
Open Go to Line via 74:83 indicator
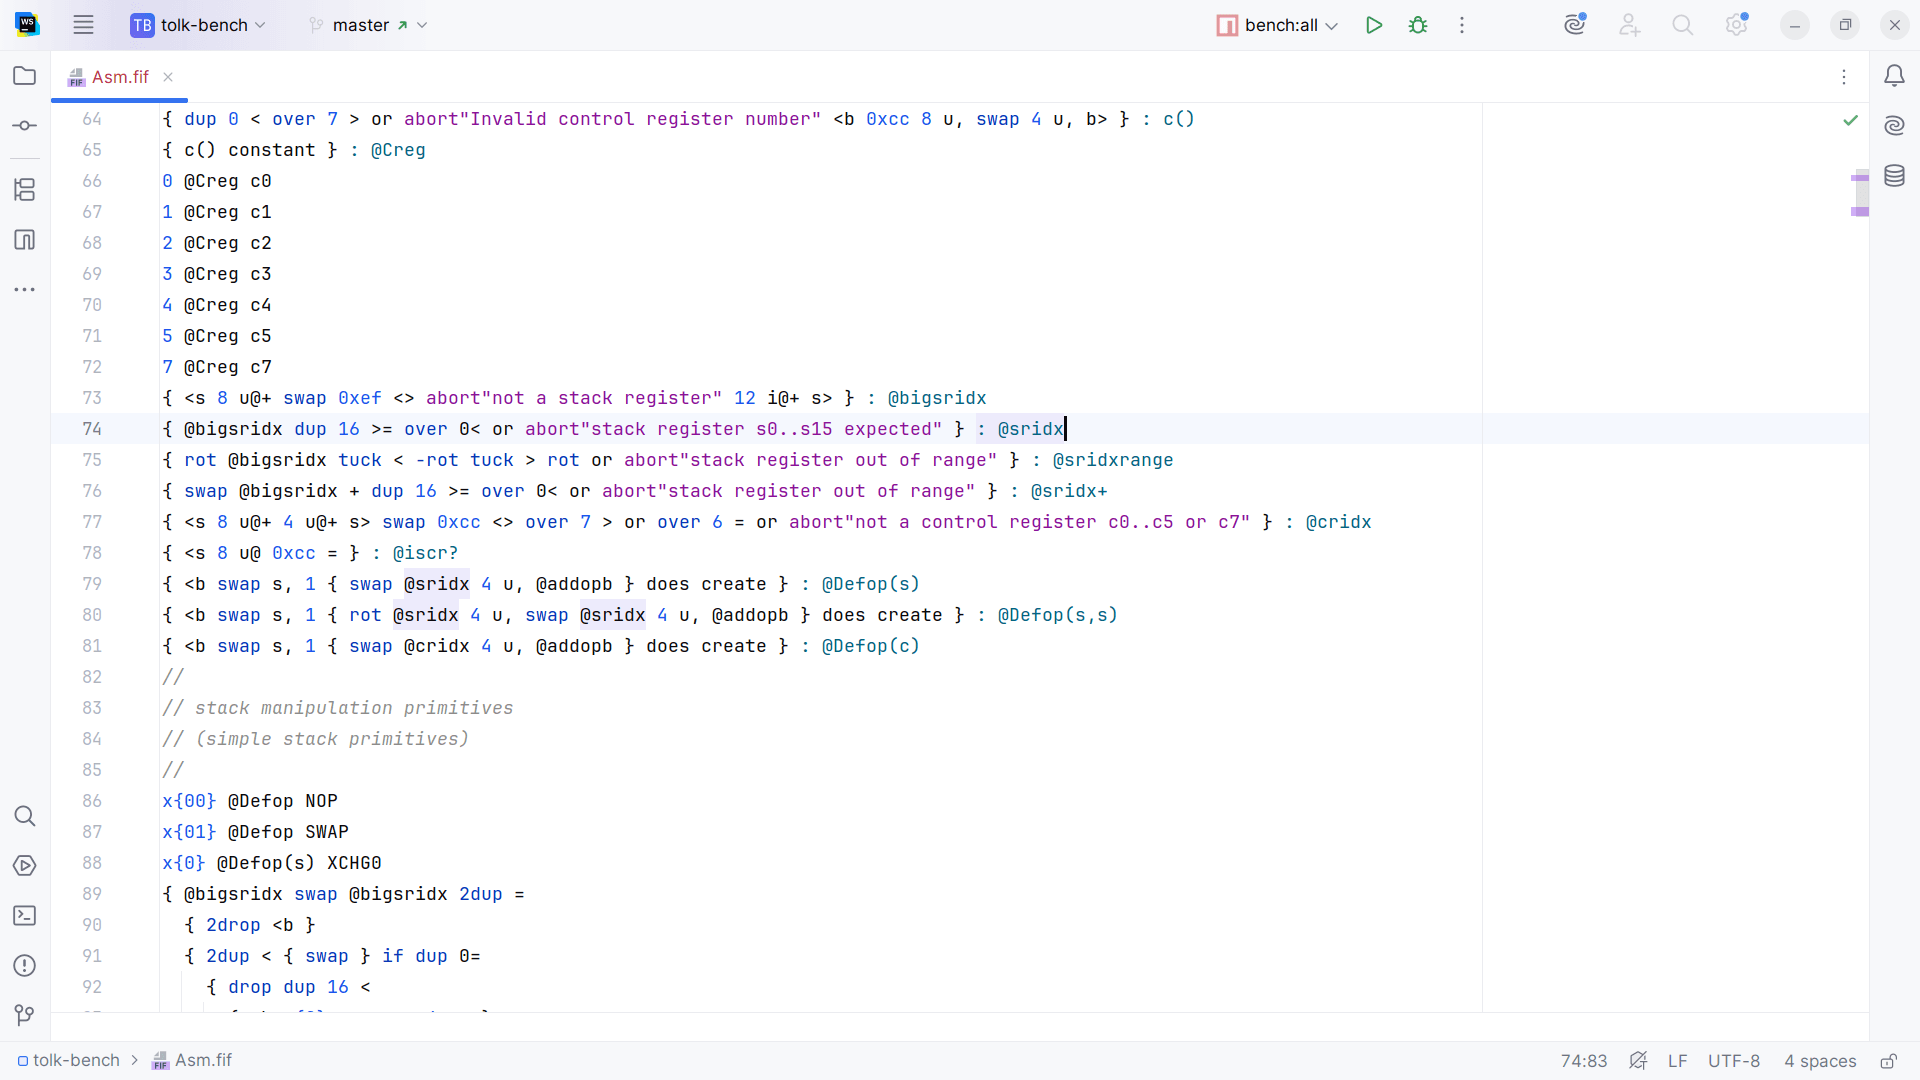tap(1584, 1061)
